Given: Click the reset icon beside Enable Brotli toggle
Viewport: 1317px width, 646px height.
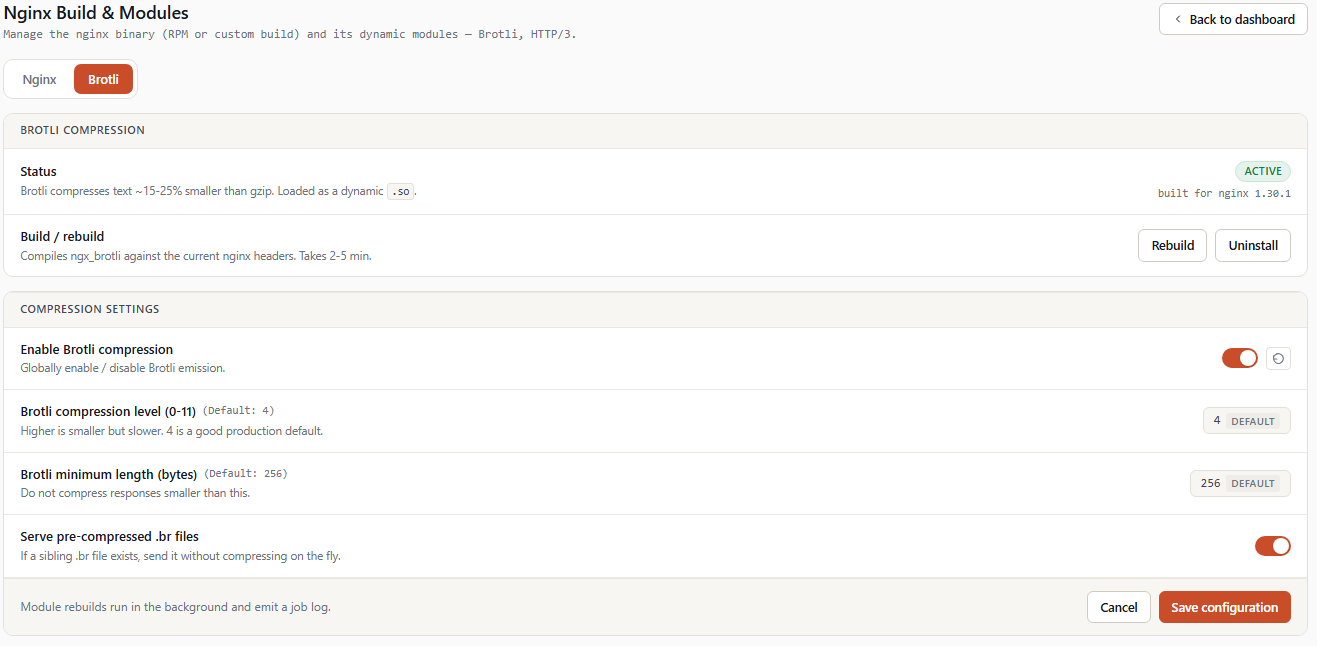Looking at the screenshot, I should coord(1278,358).
